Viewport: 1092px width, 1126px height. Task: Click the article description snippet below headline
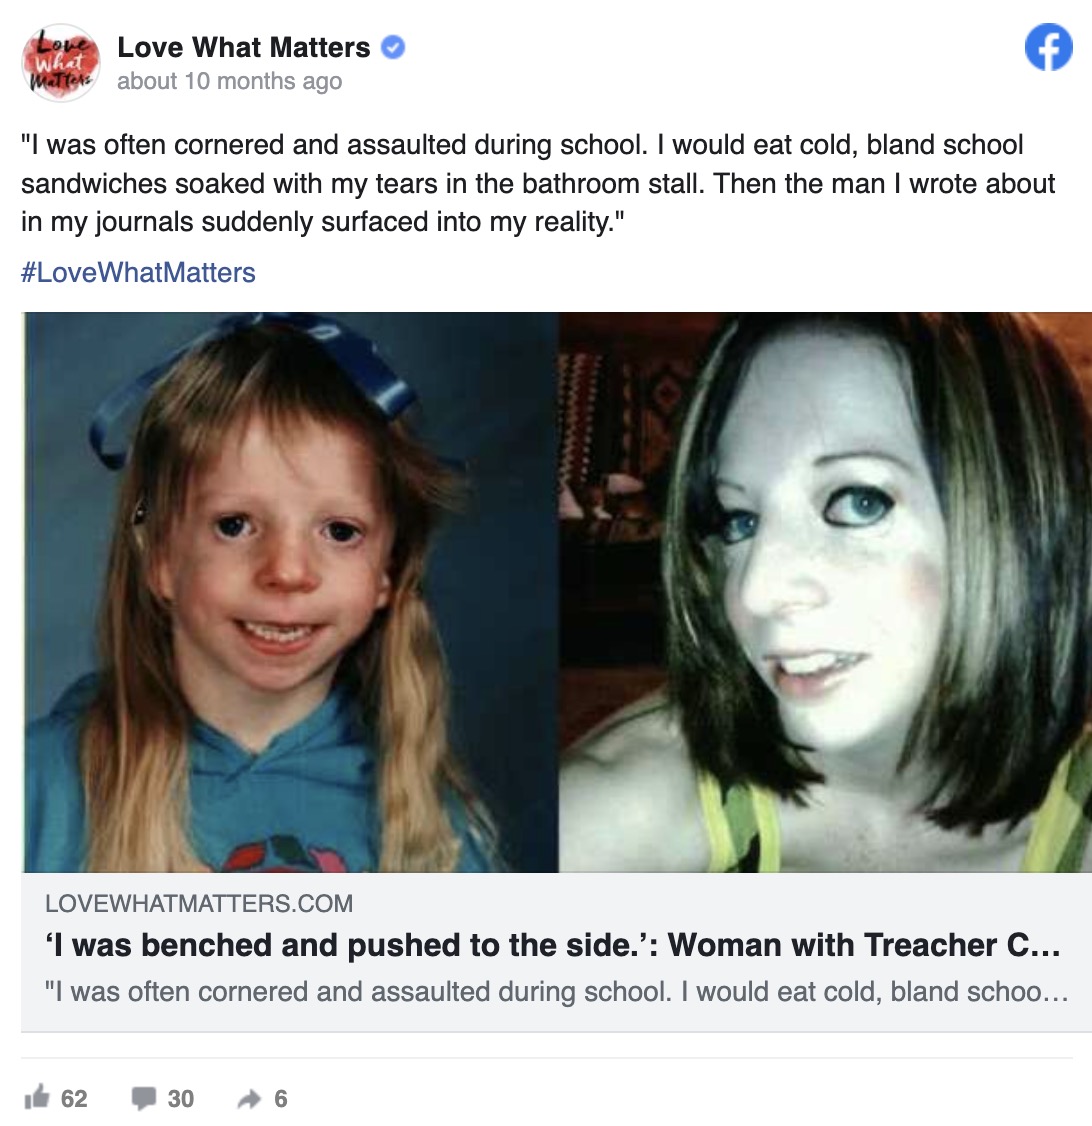click(556, 992)
